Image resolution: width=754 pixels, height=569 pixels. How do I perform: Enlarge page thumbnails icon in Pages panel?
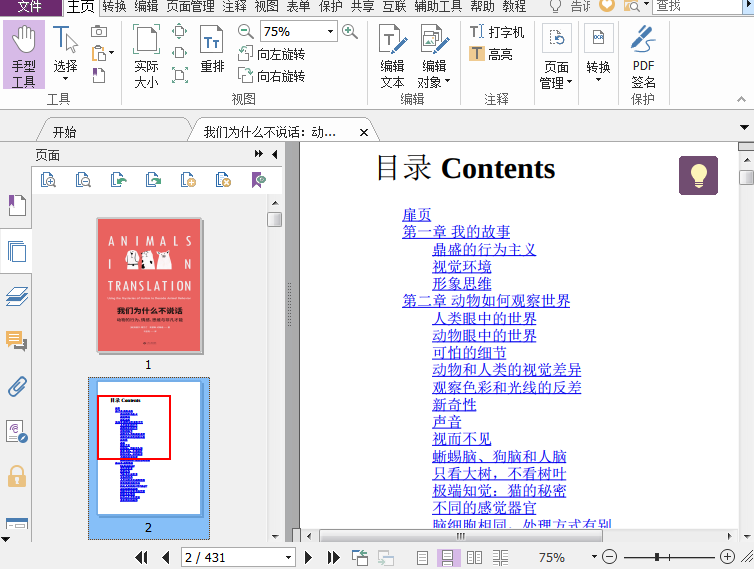tap(48, 180)
